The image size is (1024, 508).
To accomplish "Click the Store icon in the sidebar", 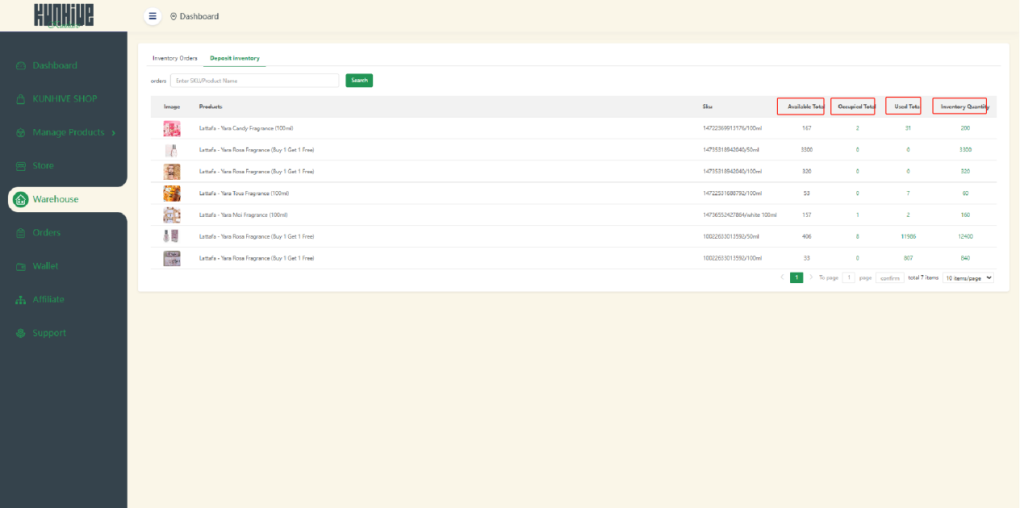I will [21, 166].
